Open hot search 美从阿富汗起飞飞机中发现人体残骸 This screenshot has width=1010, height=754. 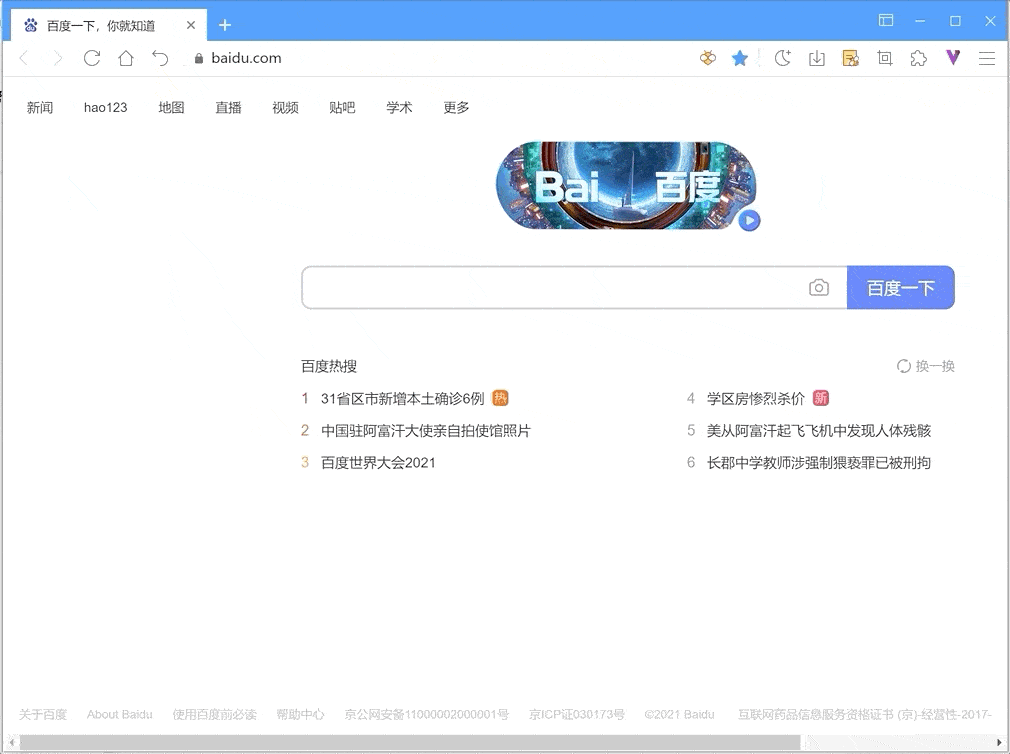tap(819, 431)
